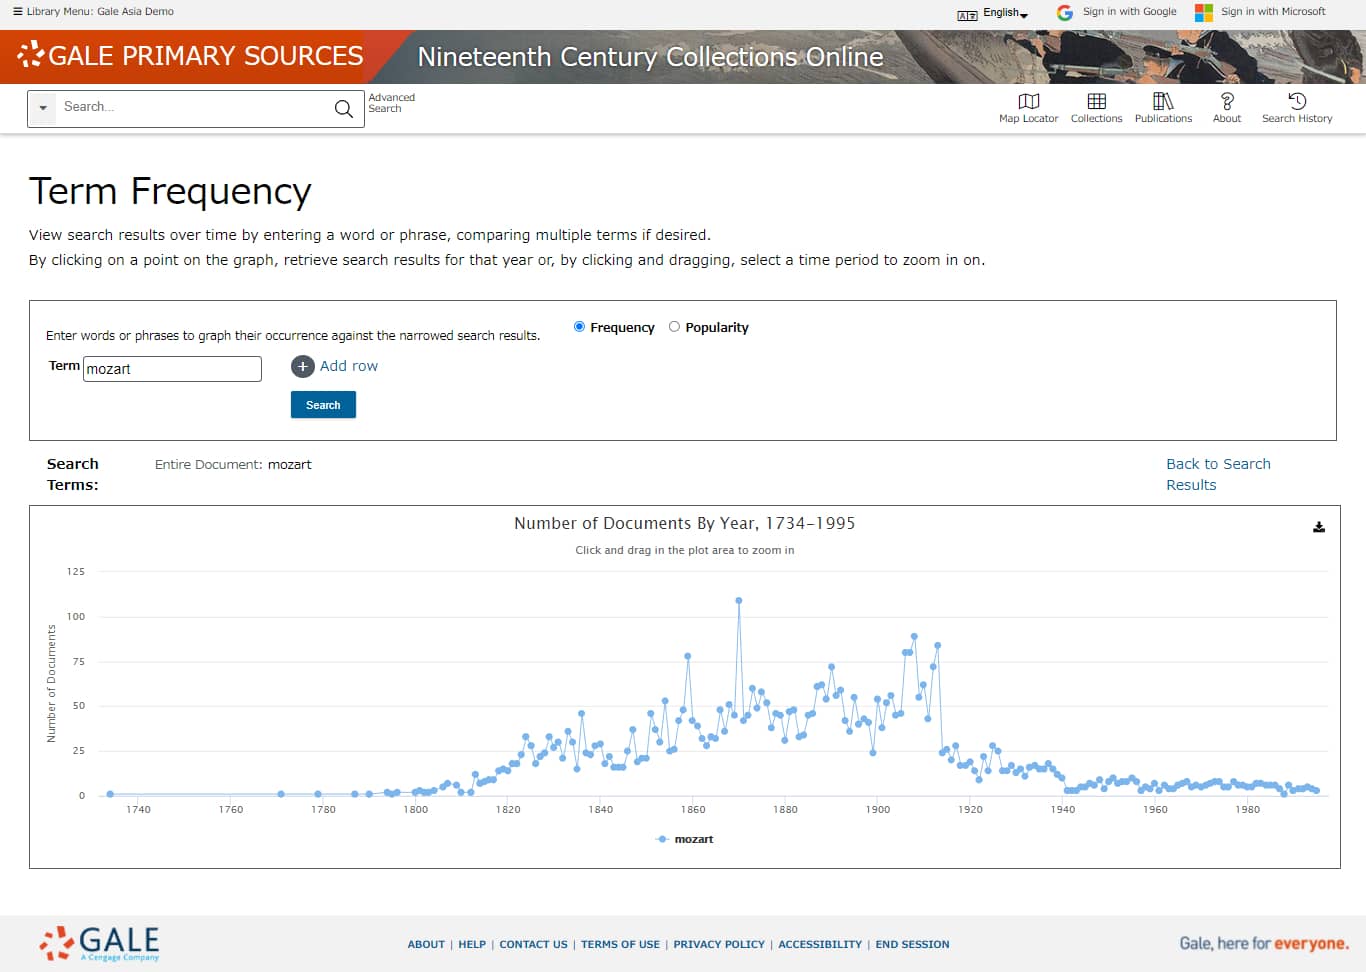Open the footer ABOUT link
Screen dimensions: 1366x972
(x=426, y=944)
